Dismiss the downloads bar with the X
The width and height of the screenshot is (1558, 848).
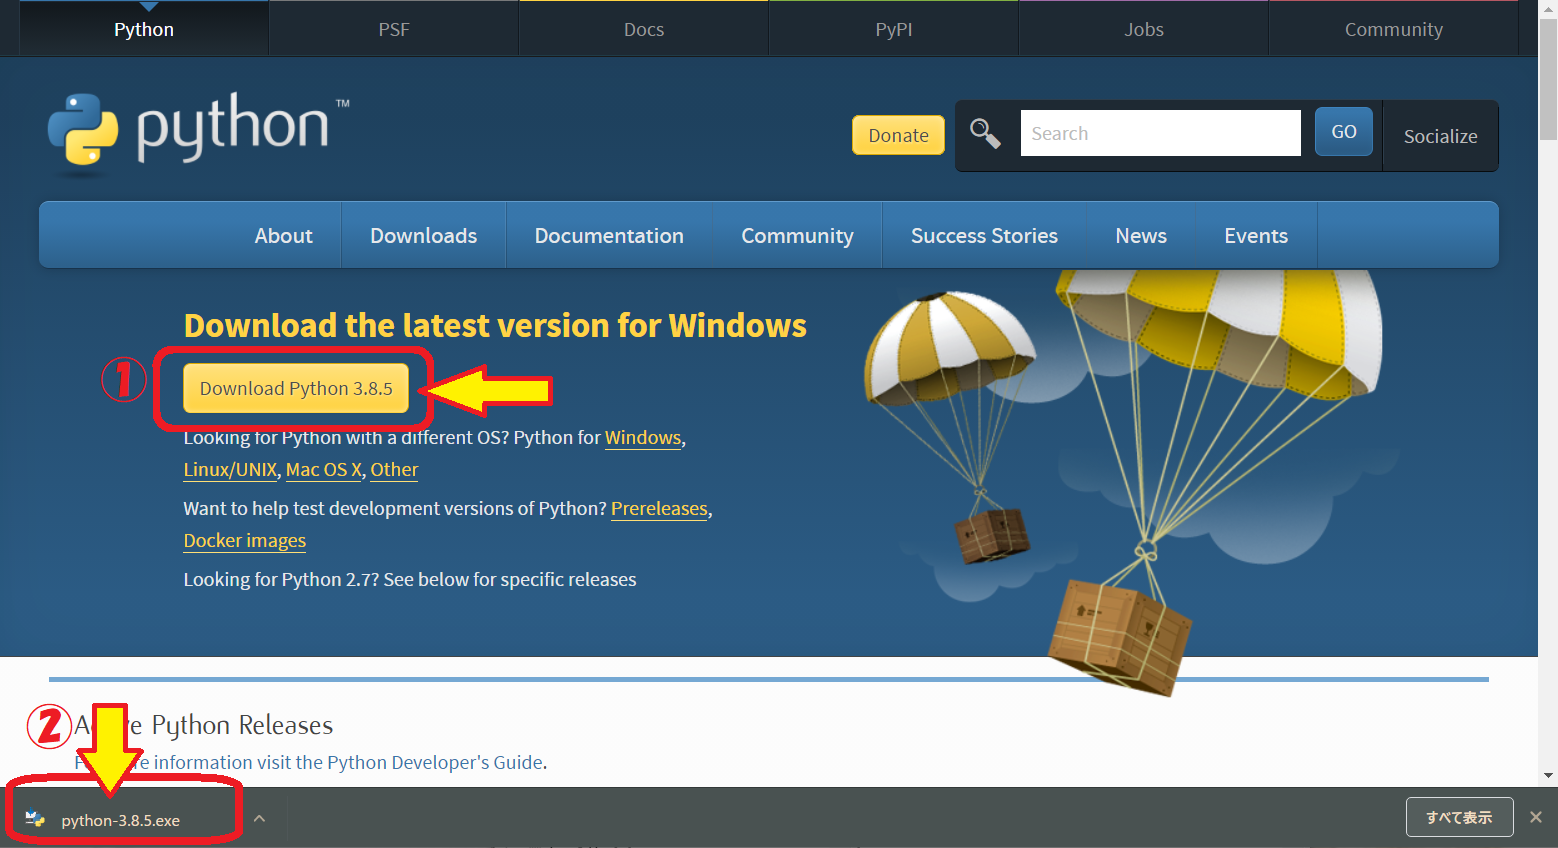[1536, 817]
